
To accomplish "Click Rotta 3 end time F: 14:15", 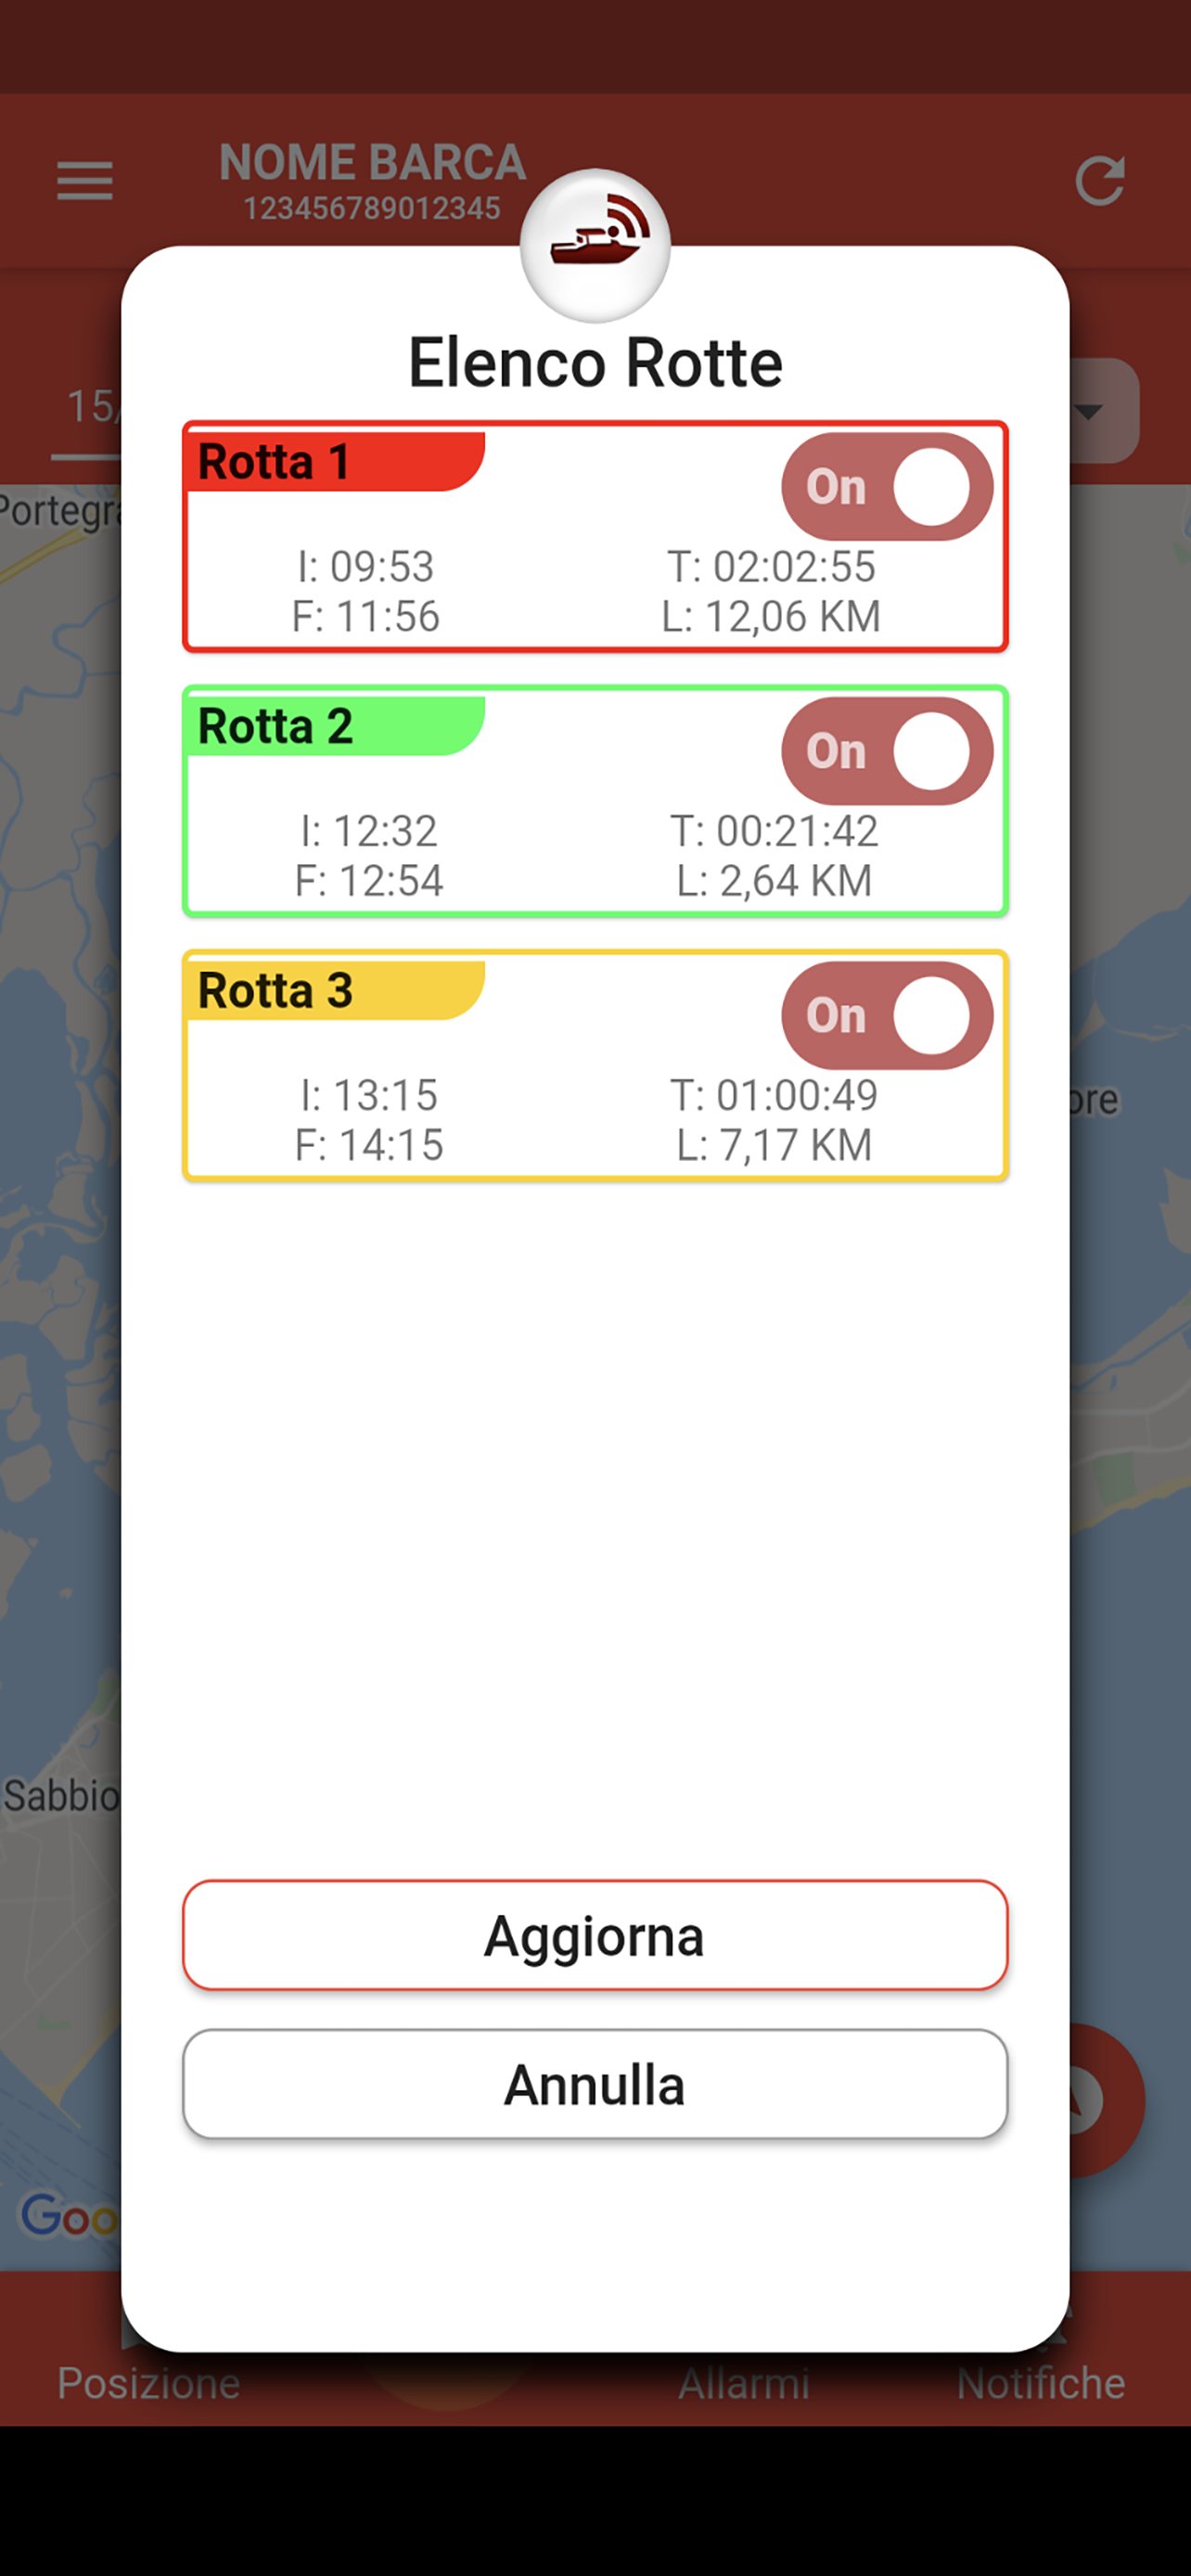I will tap(369, 1144).
